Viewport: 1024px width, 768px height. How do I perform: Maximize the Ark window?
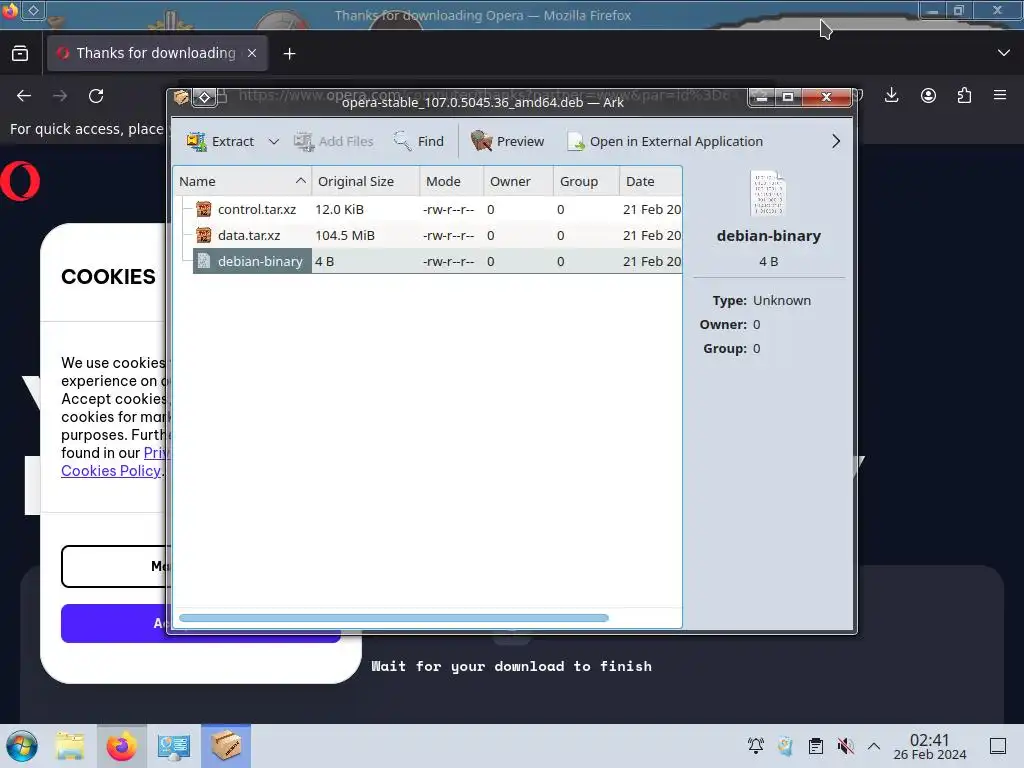pyautogui.click(x=788, y=97)
